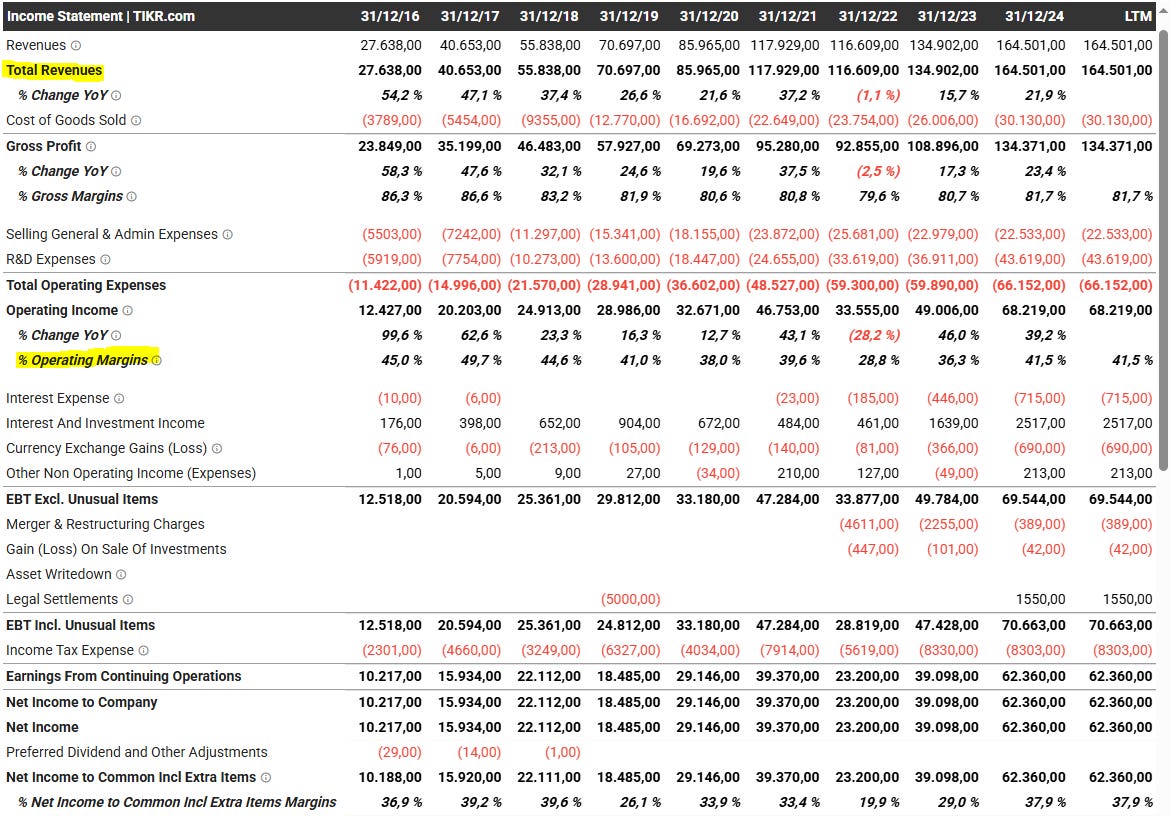Click info icon beside Operating Income % Change YoY
This screenshot has width=1173, height=816.
pos(116,336)
